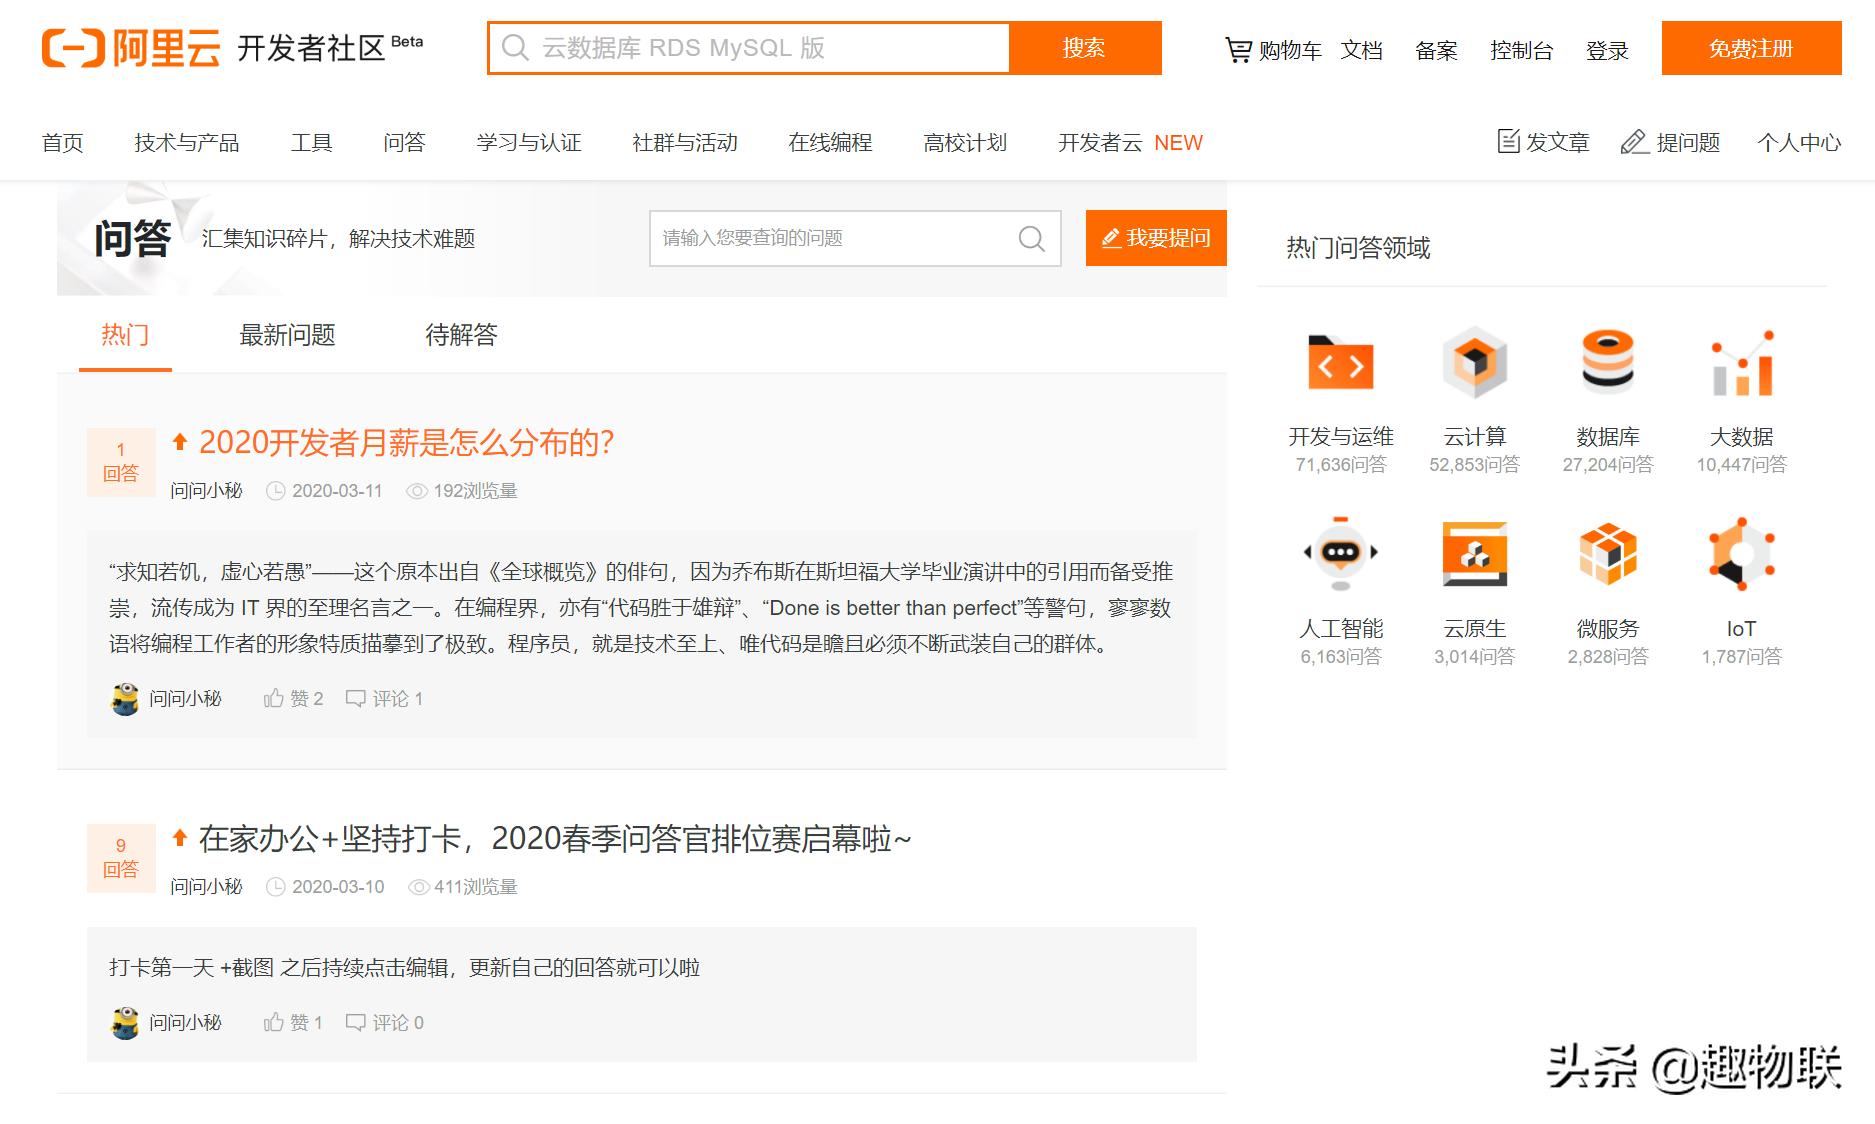Click the Aliyun logo
Screen dimensions: 1875x1124
click(130, 48)
